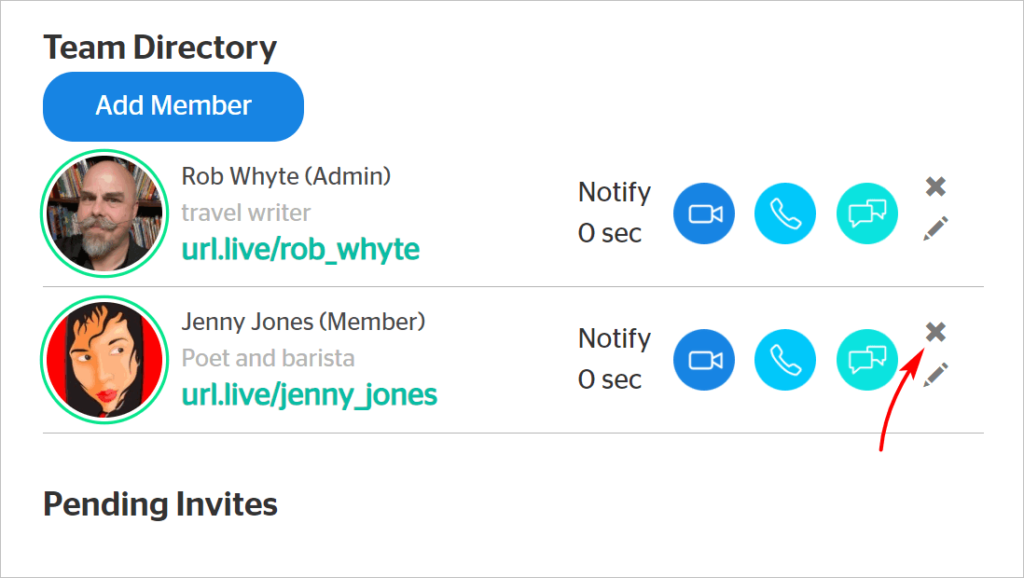The image size is (1024, 578).
Task: Open chat with Rob Whyte
Action: tap(867, 214)
